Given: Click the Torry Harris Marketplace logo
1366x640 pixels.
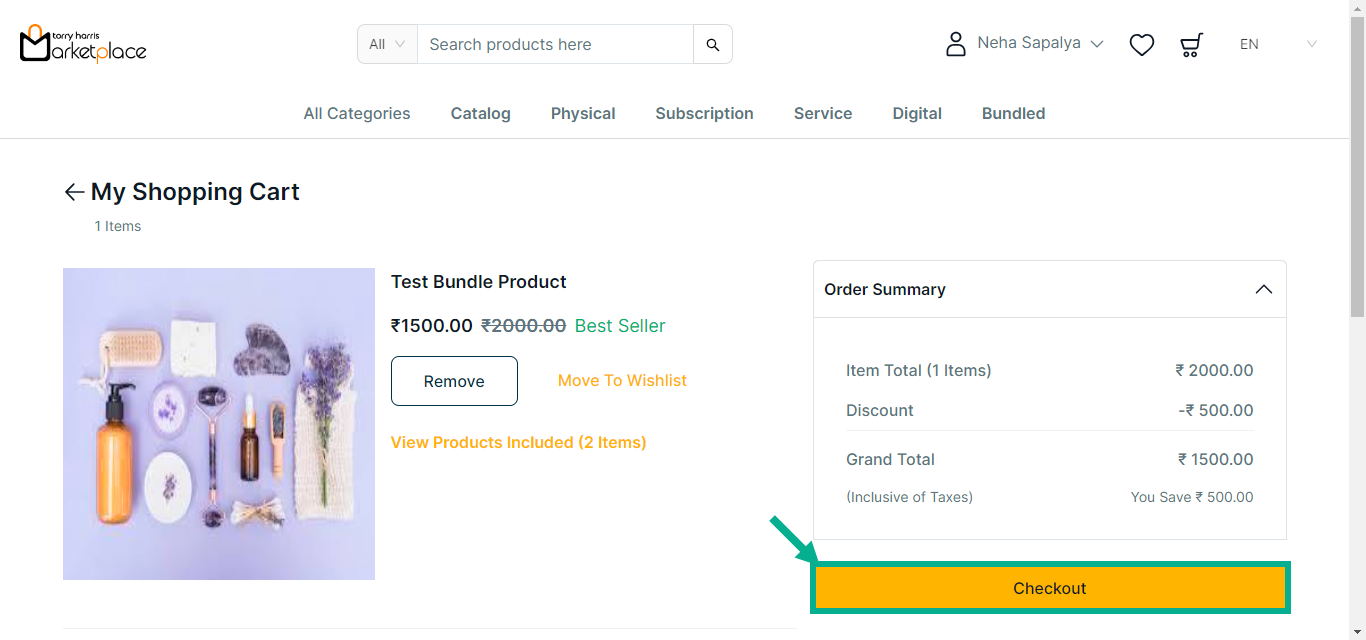Looking at the screenshot, I should 83,44.
